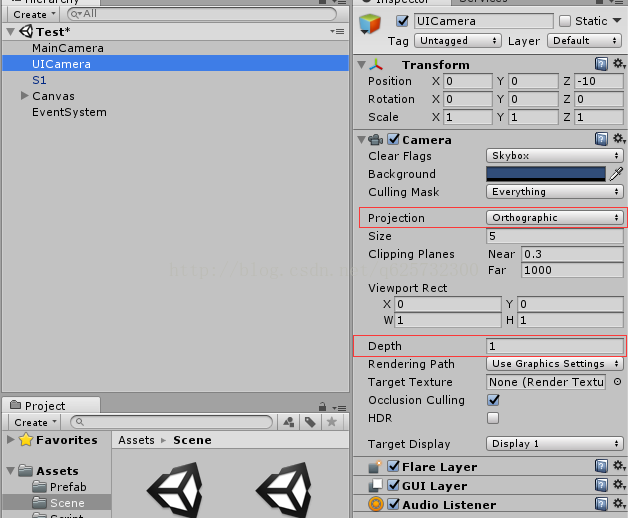Open Hierarchy Create menu
This screenshot has width=628, height=518.
point(34,14)
